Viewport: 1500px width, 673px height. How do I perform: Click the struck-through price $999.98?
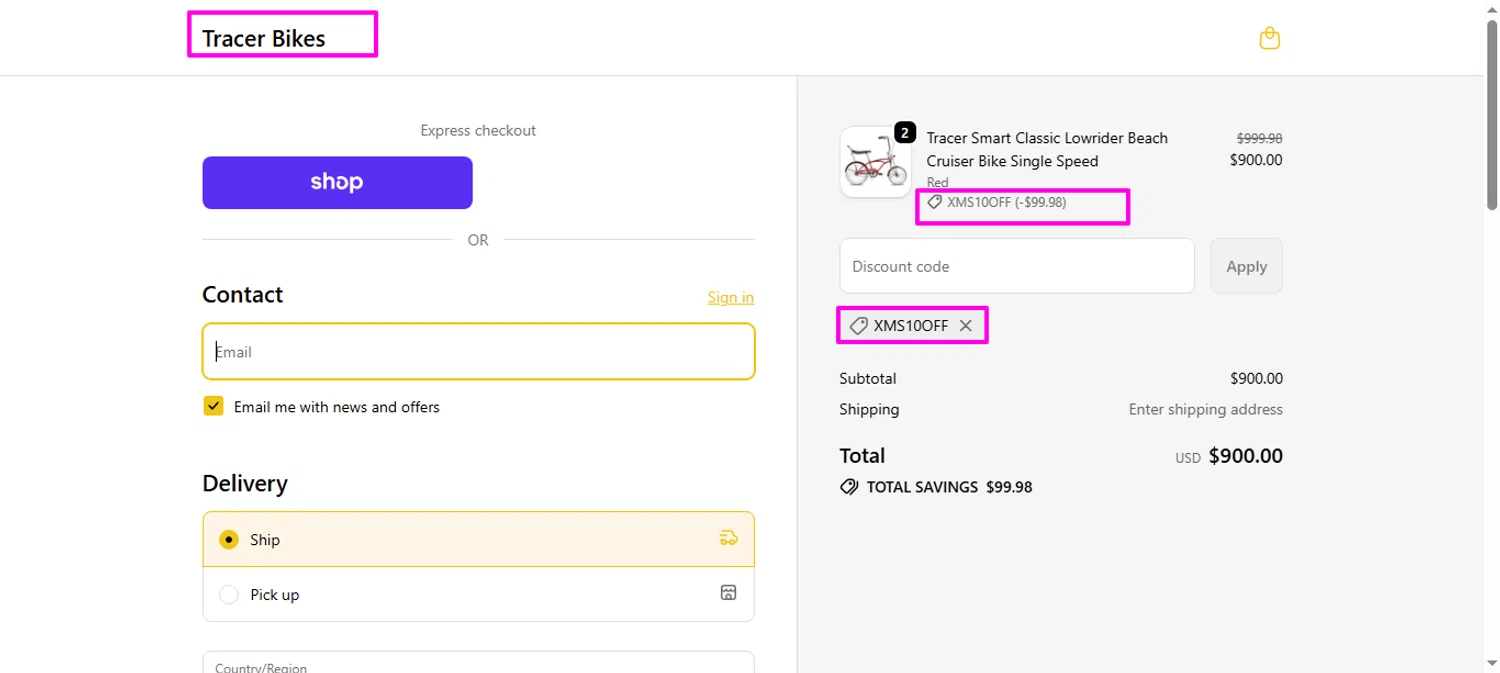point(1259,138)
